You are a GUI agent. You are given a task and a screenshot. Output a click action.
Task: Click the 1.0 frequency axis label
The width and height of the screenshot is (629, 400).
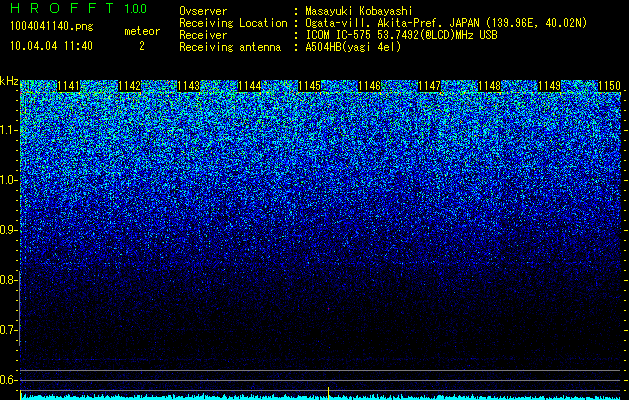pyautogui.click(x=8, y=180)
